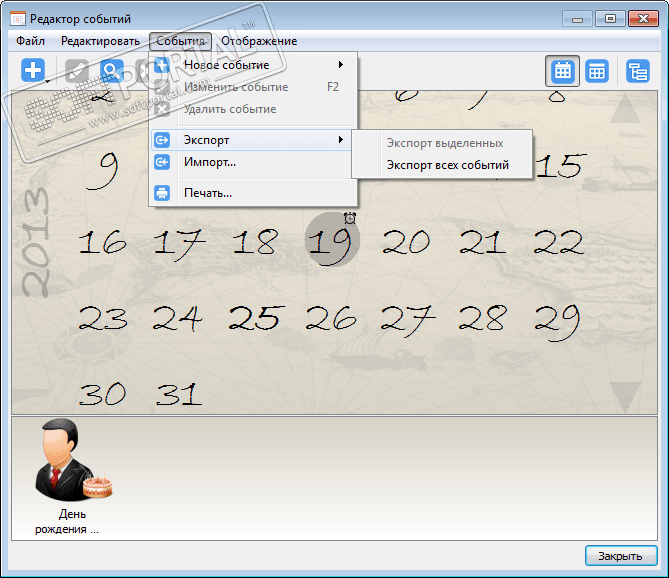This screenshot has height=578, width=669.
Task: Select day 18 in the calendar
Action: (x=256, y=241)
